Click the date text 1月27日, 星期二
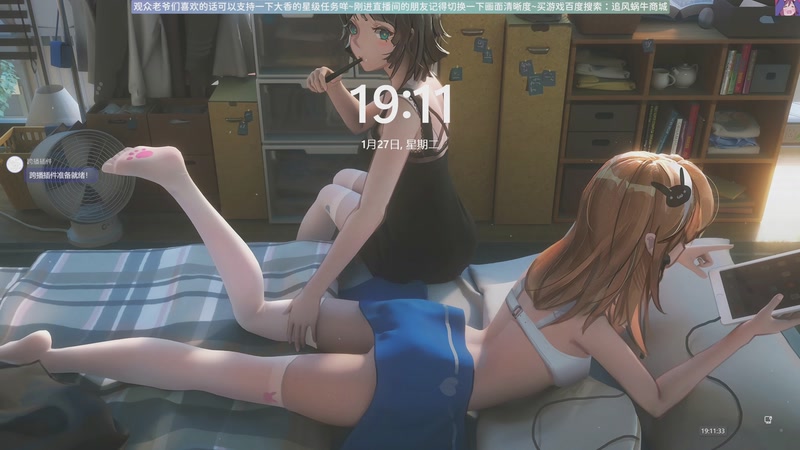800x450 pixels. (399, 144)
